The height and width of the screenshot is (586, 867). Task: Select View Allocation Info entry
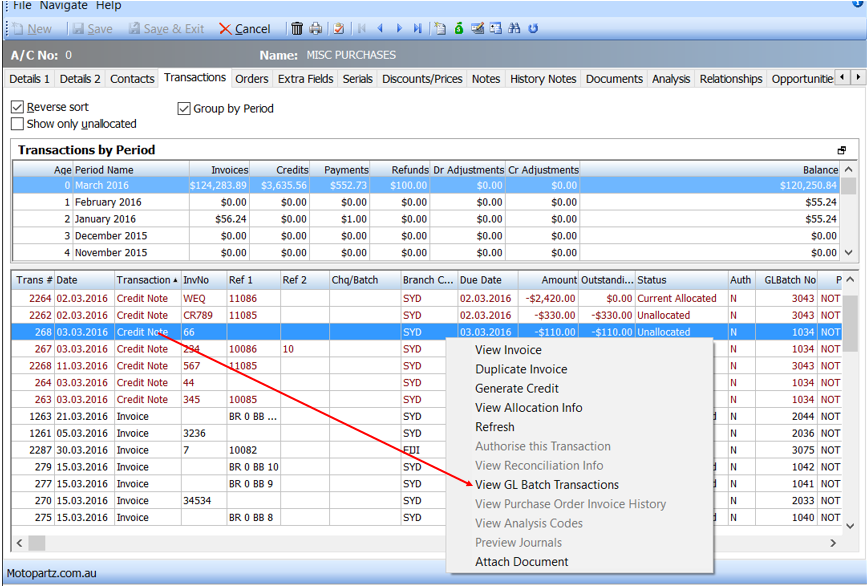529,408
